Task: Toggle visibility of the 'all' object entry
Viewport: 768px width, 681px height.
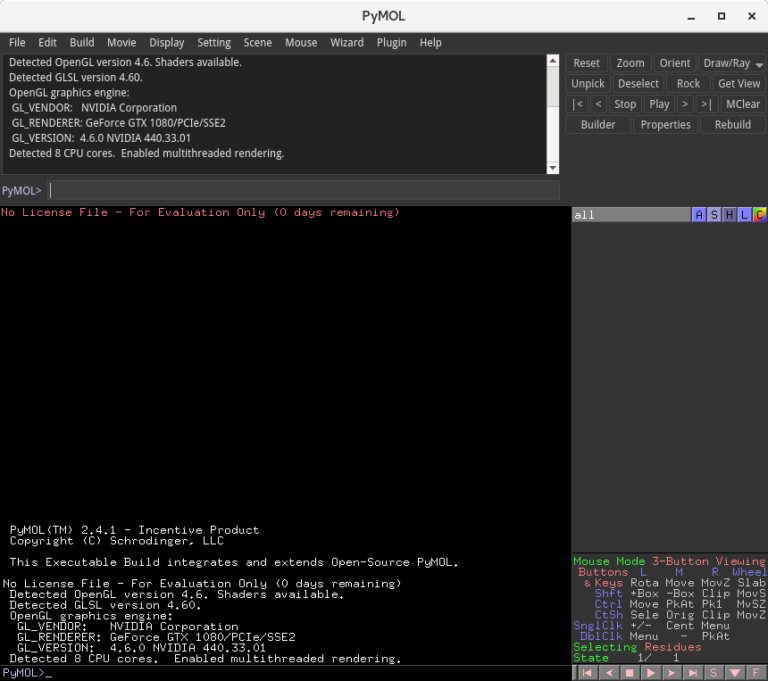Action: tap(630, 215)
